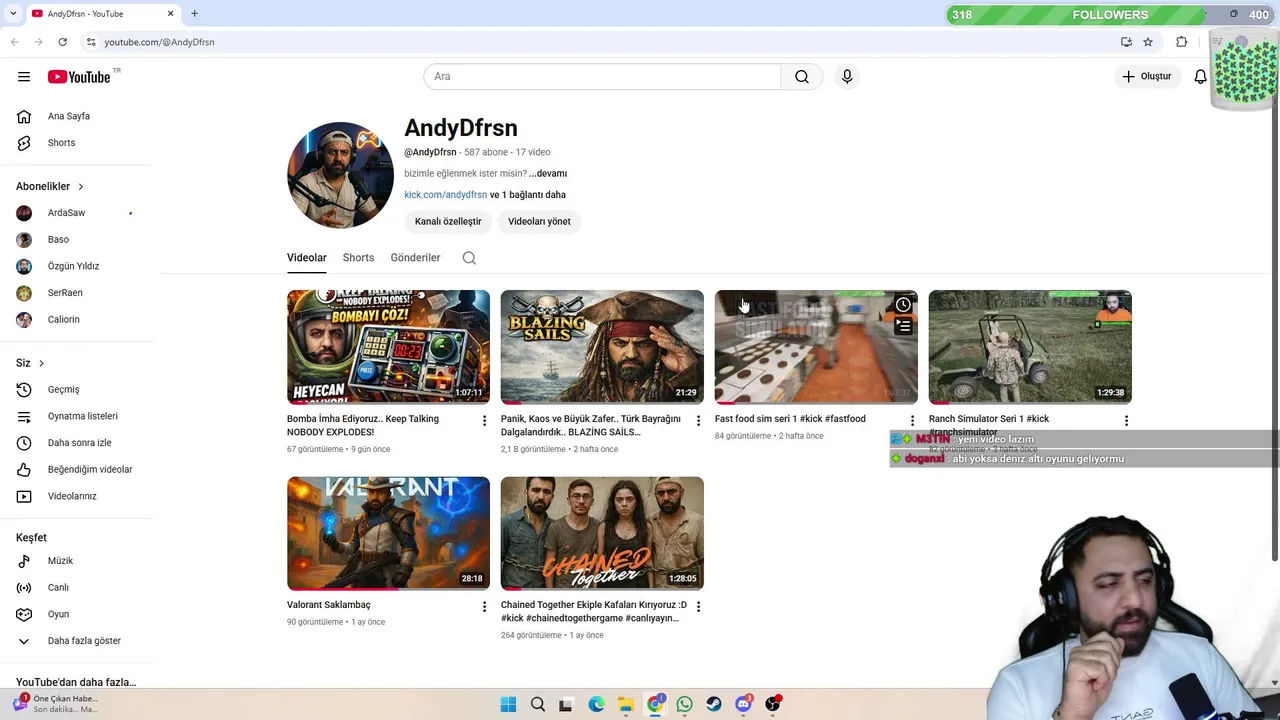Switch to the Gönderiler tab
Image resolution: width=1280 pixels, height=720 pixels.
click(x=415, y=258)
